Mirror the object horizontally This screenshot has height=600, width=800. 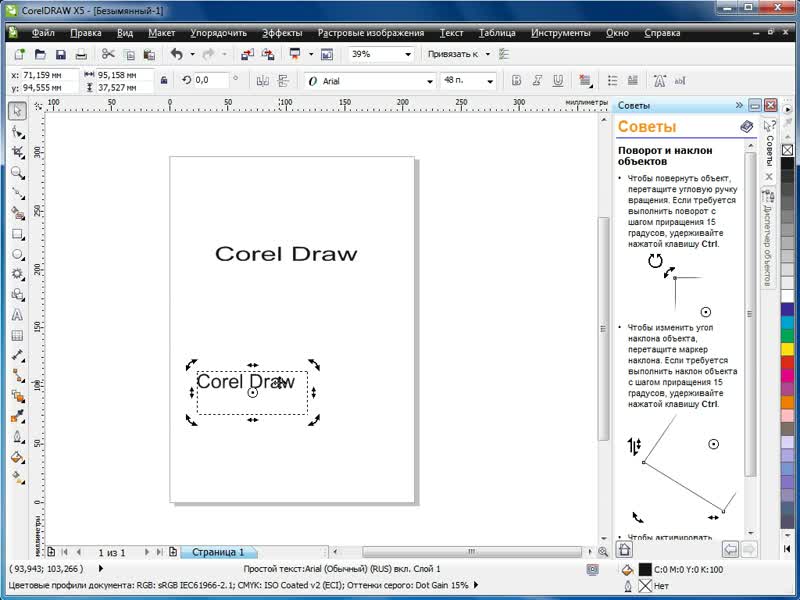coord(263,81)
